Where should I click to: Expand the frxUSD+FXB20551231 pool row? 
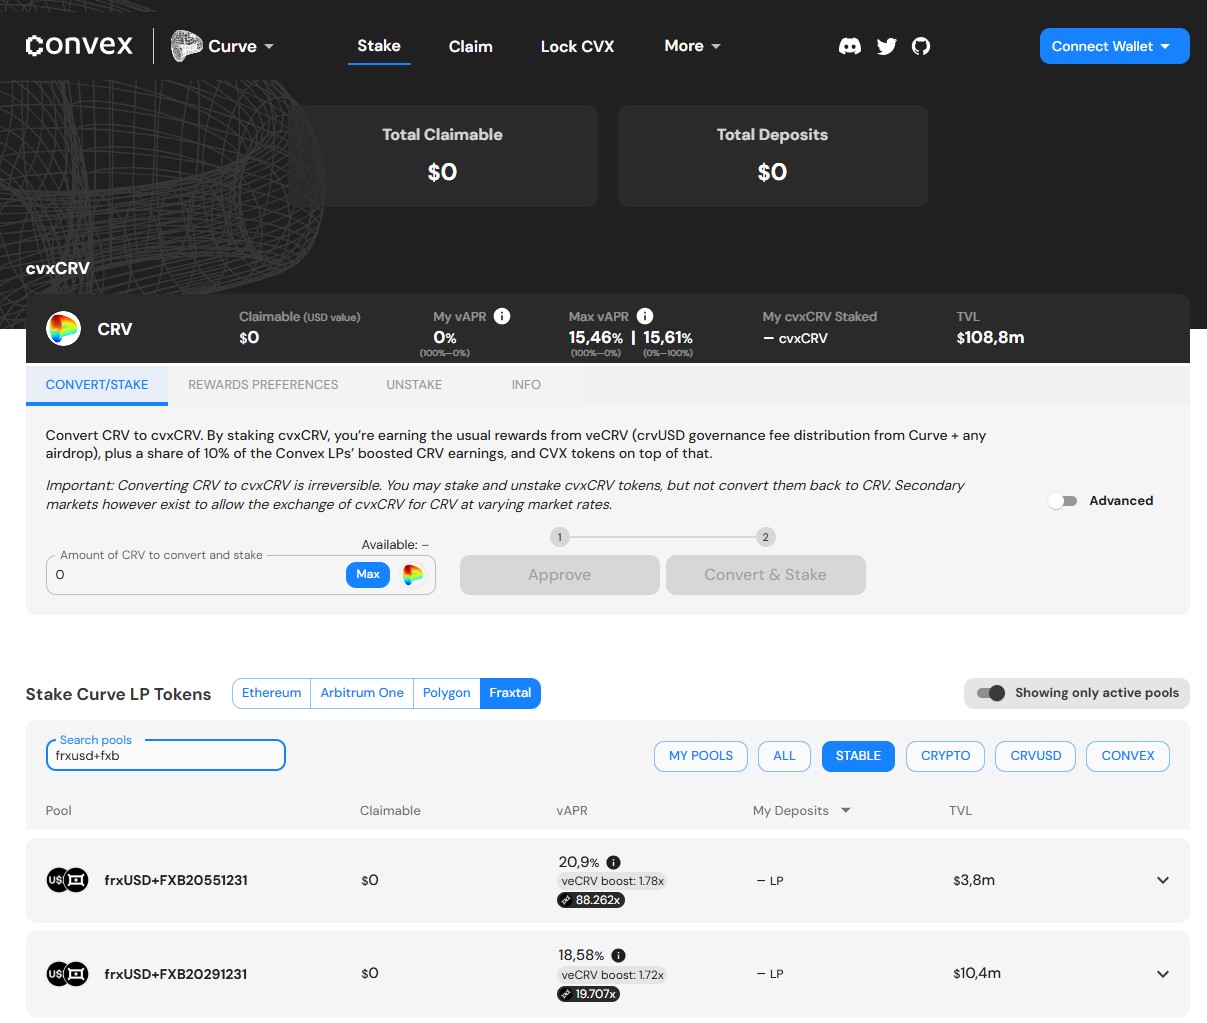(x=1163, y=880)
